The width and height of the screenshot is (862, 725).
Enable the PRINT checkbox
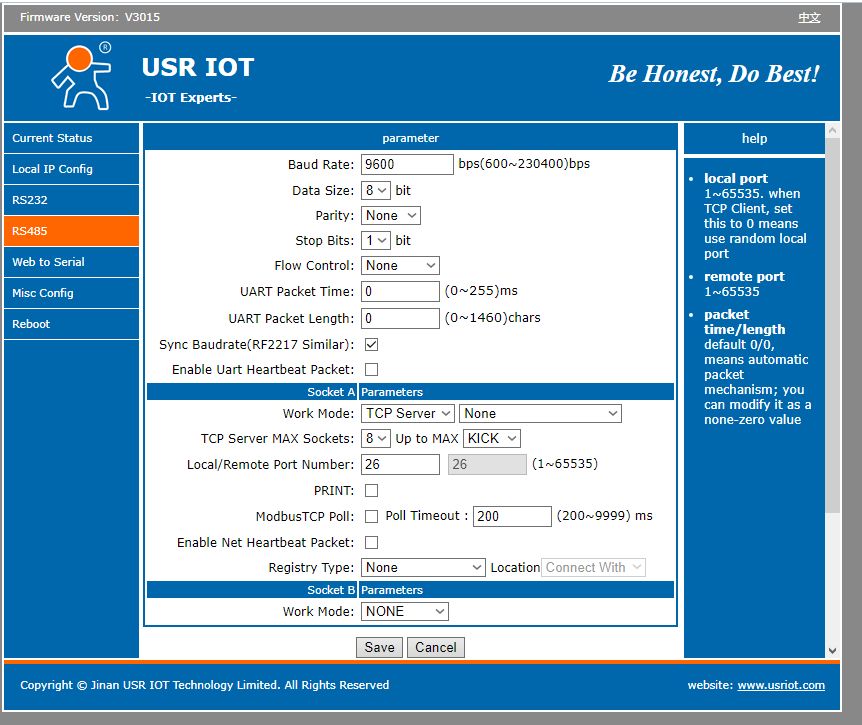tap(372, 490)
